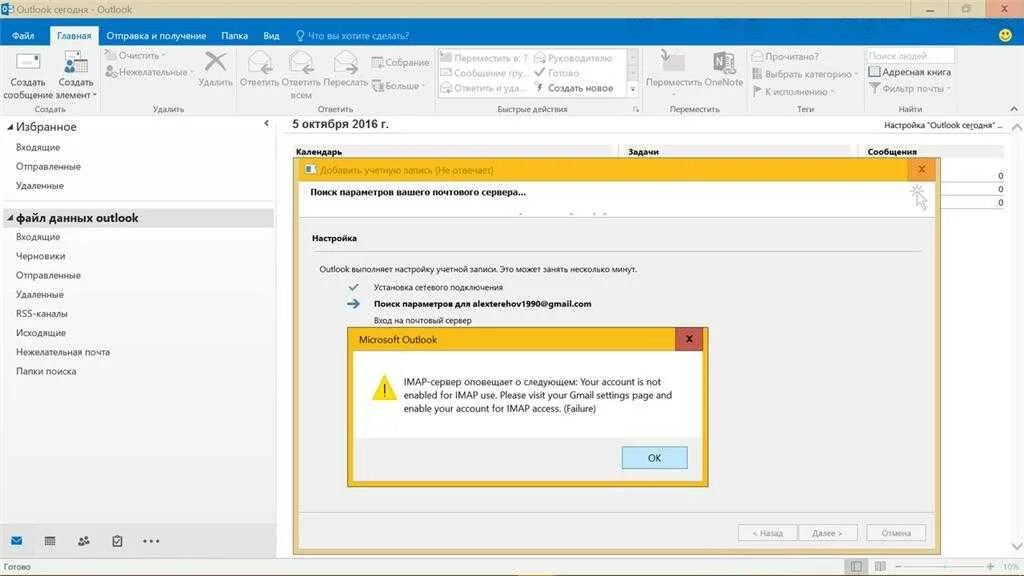1024x576 pixels.
Task: Collapse the folder pane arrow
Action: [x=266, y=123]
